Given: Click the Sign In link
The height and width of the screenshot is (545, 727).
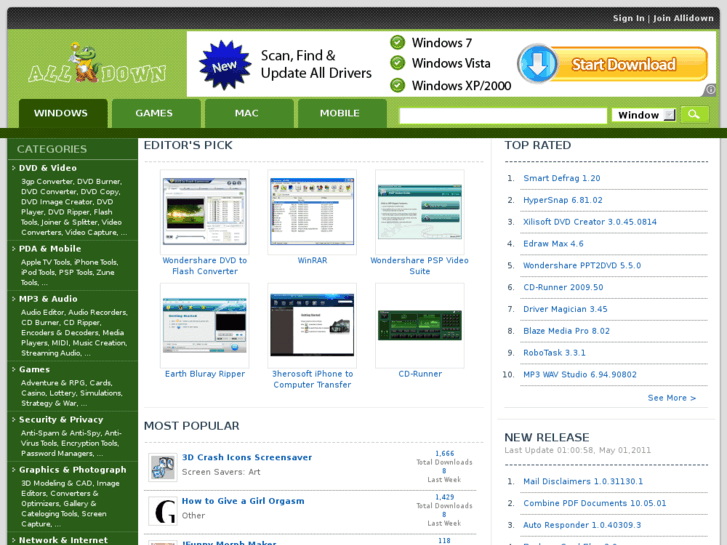Looking at the screenshot, I should 629,18.
